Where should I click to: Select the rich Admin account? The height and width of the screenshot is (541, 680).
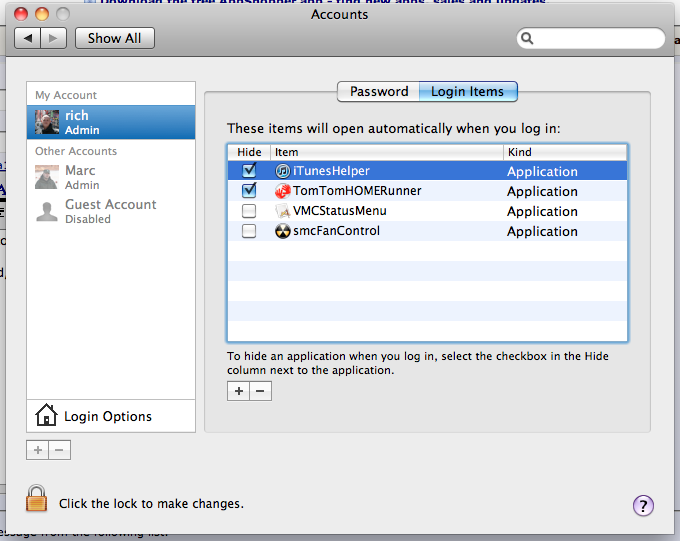click(111, 122)
